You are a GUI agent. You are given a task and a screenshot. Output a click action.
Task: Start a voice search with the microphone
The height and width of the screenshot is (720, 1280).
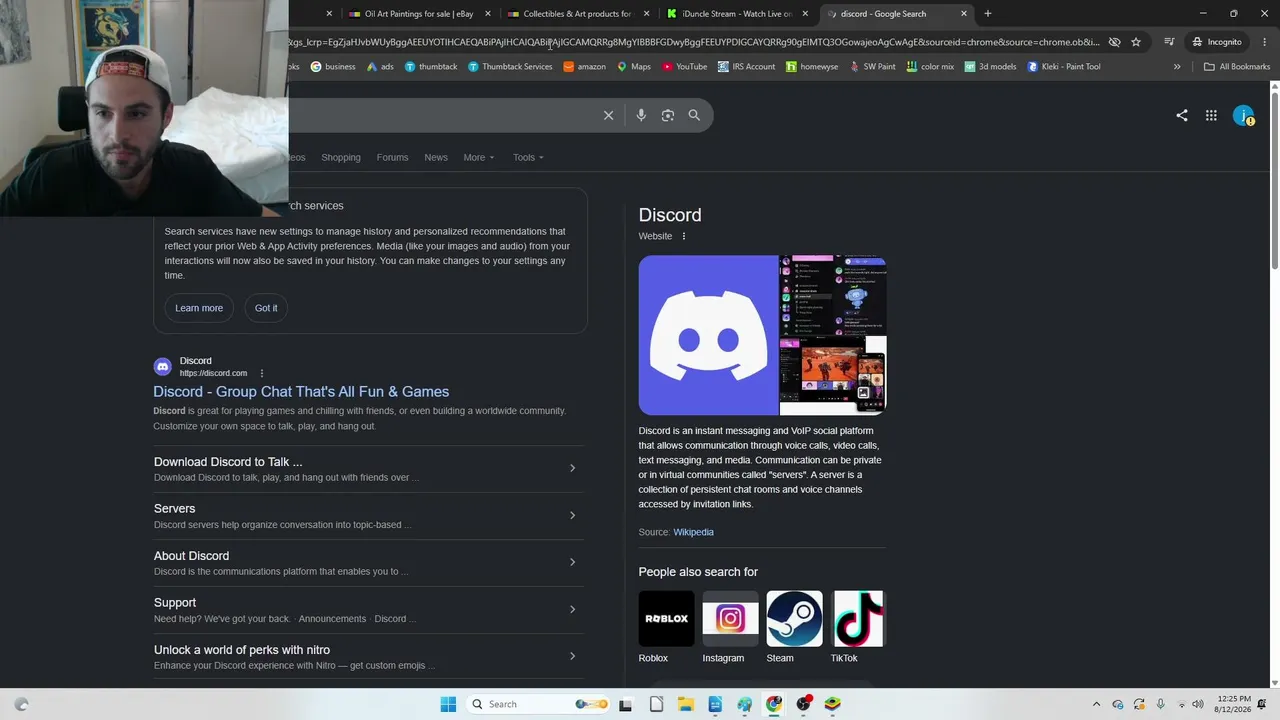[x=641, y=115]
